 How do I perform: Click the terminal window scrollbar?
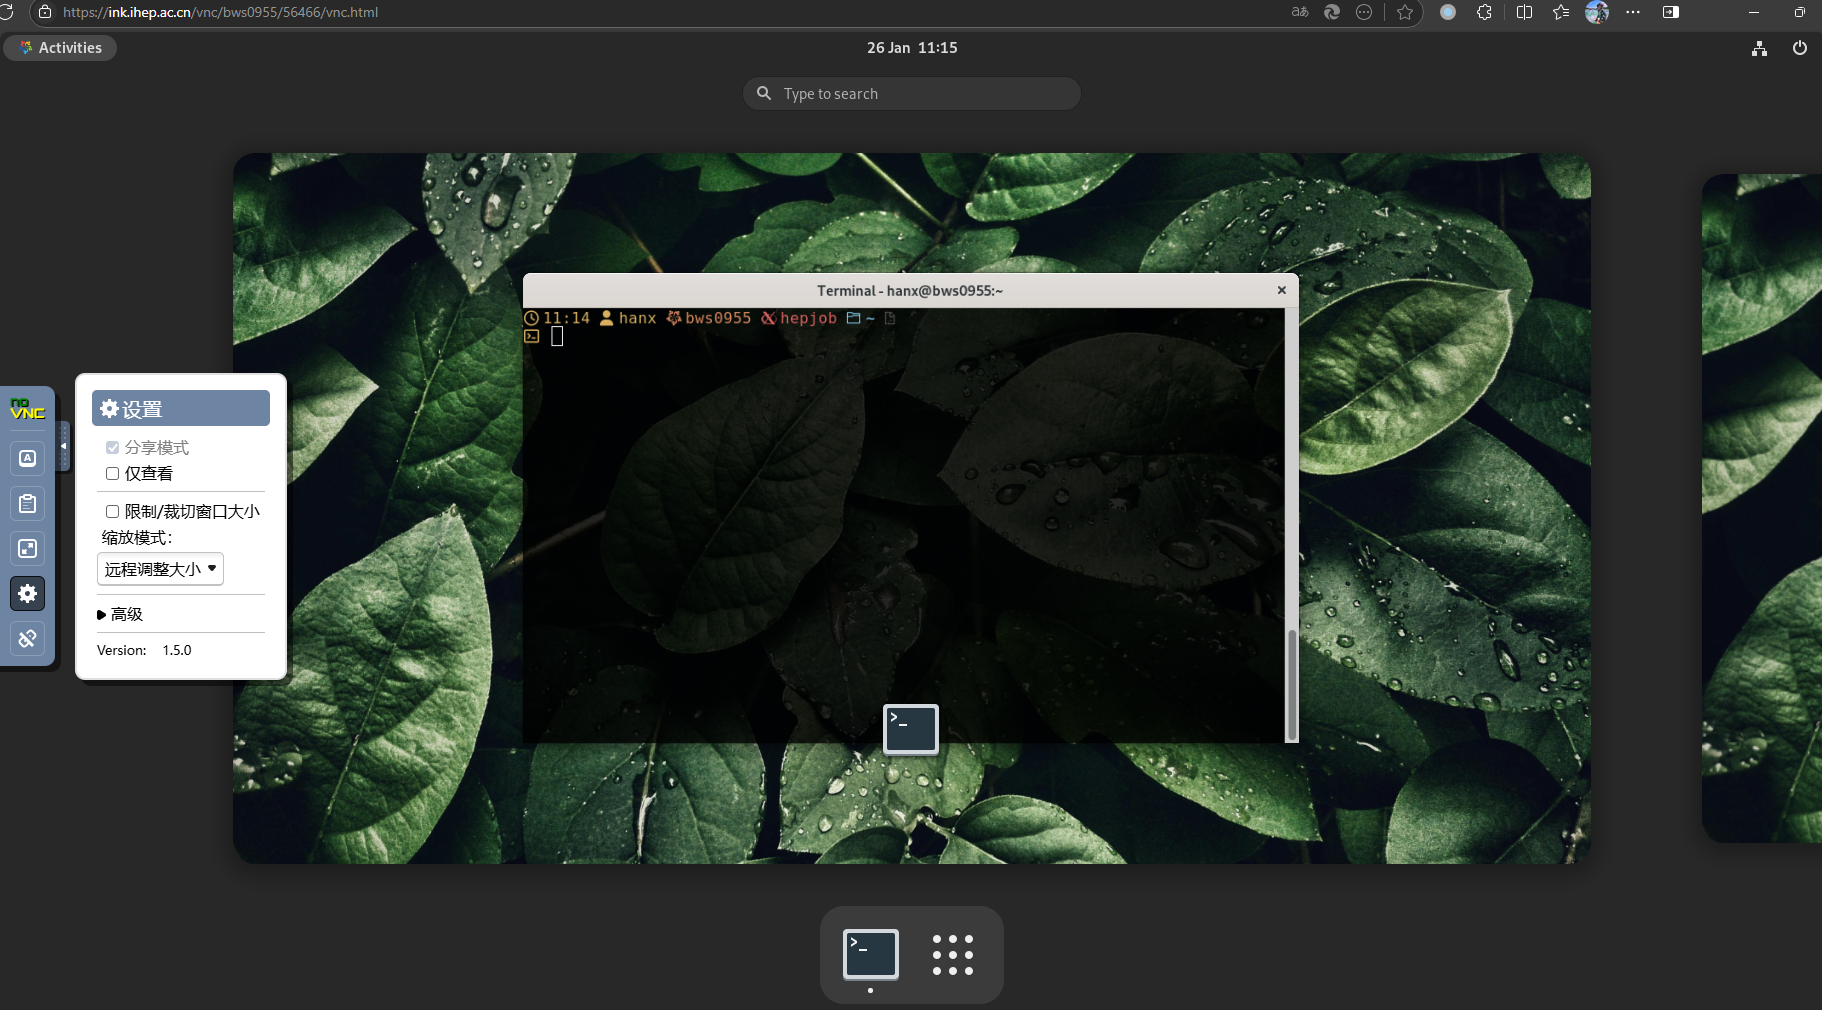click(x=1292, y=685)
